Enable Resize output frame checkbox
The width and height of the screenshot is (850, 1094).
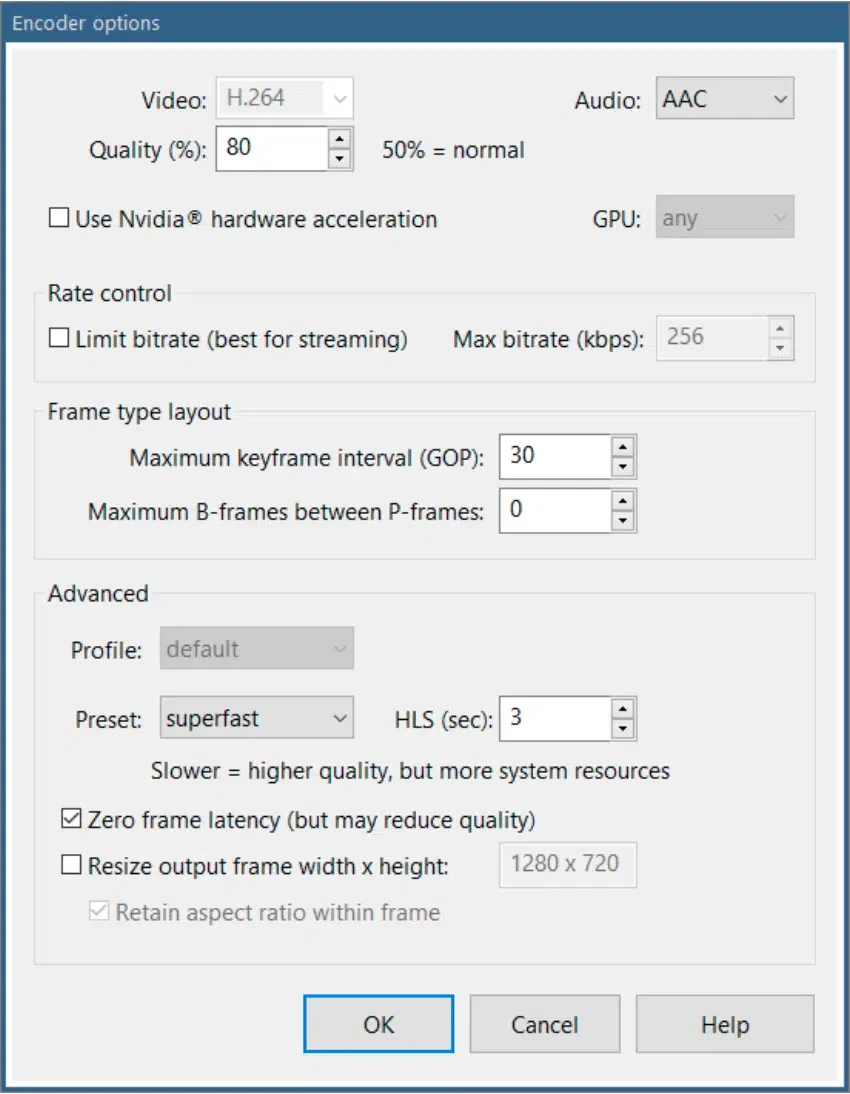pyautogui.click(x=71, y=866)
